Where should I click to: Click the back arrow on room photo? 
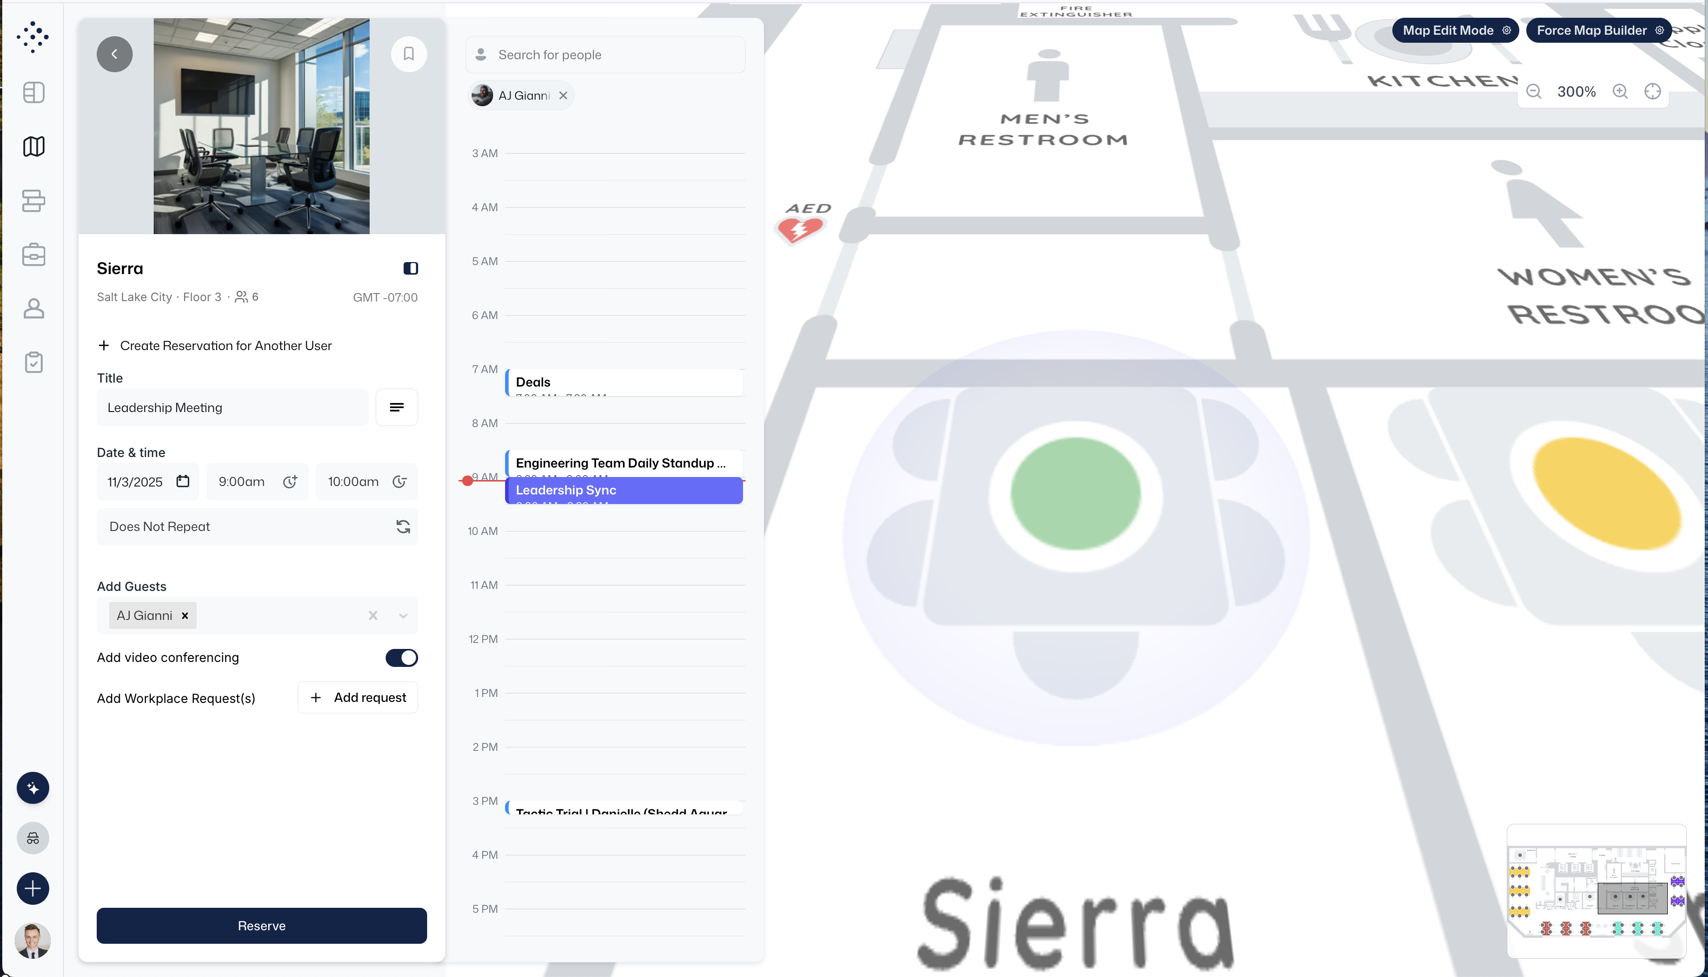pyautogui.click(x=115, y=54)
